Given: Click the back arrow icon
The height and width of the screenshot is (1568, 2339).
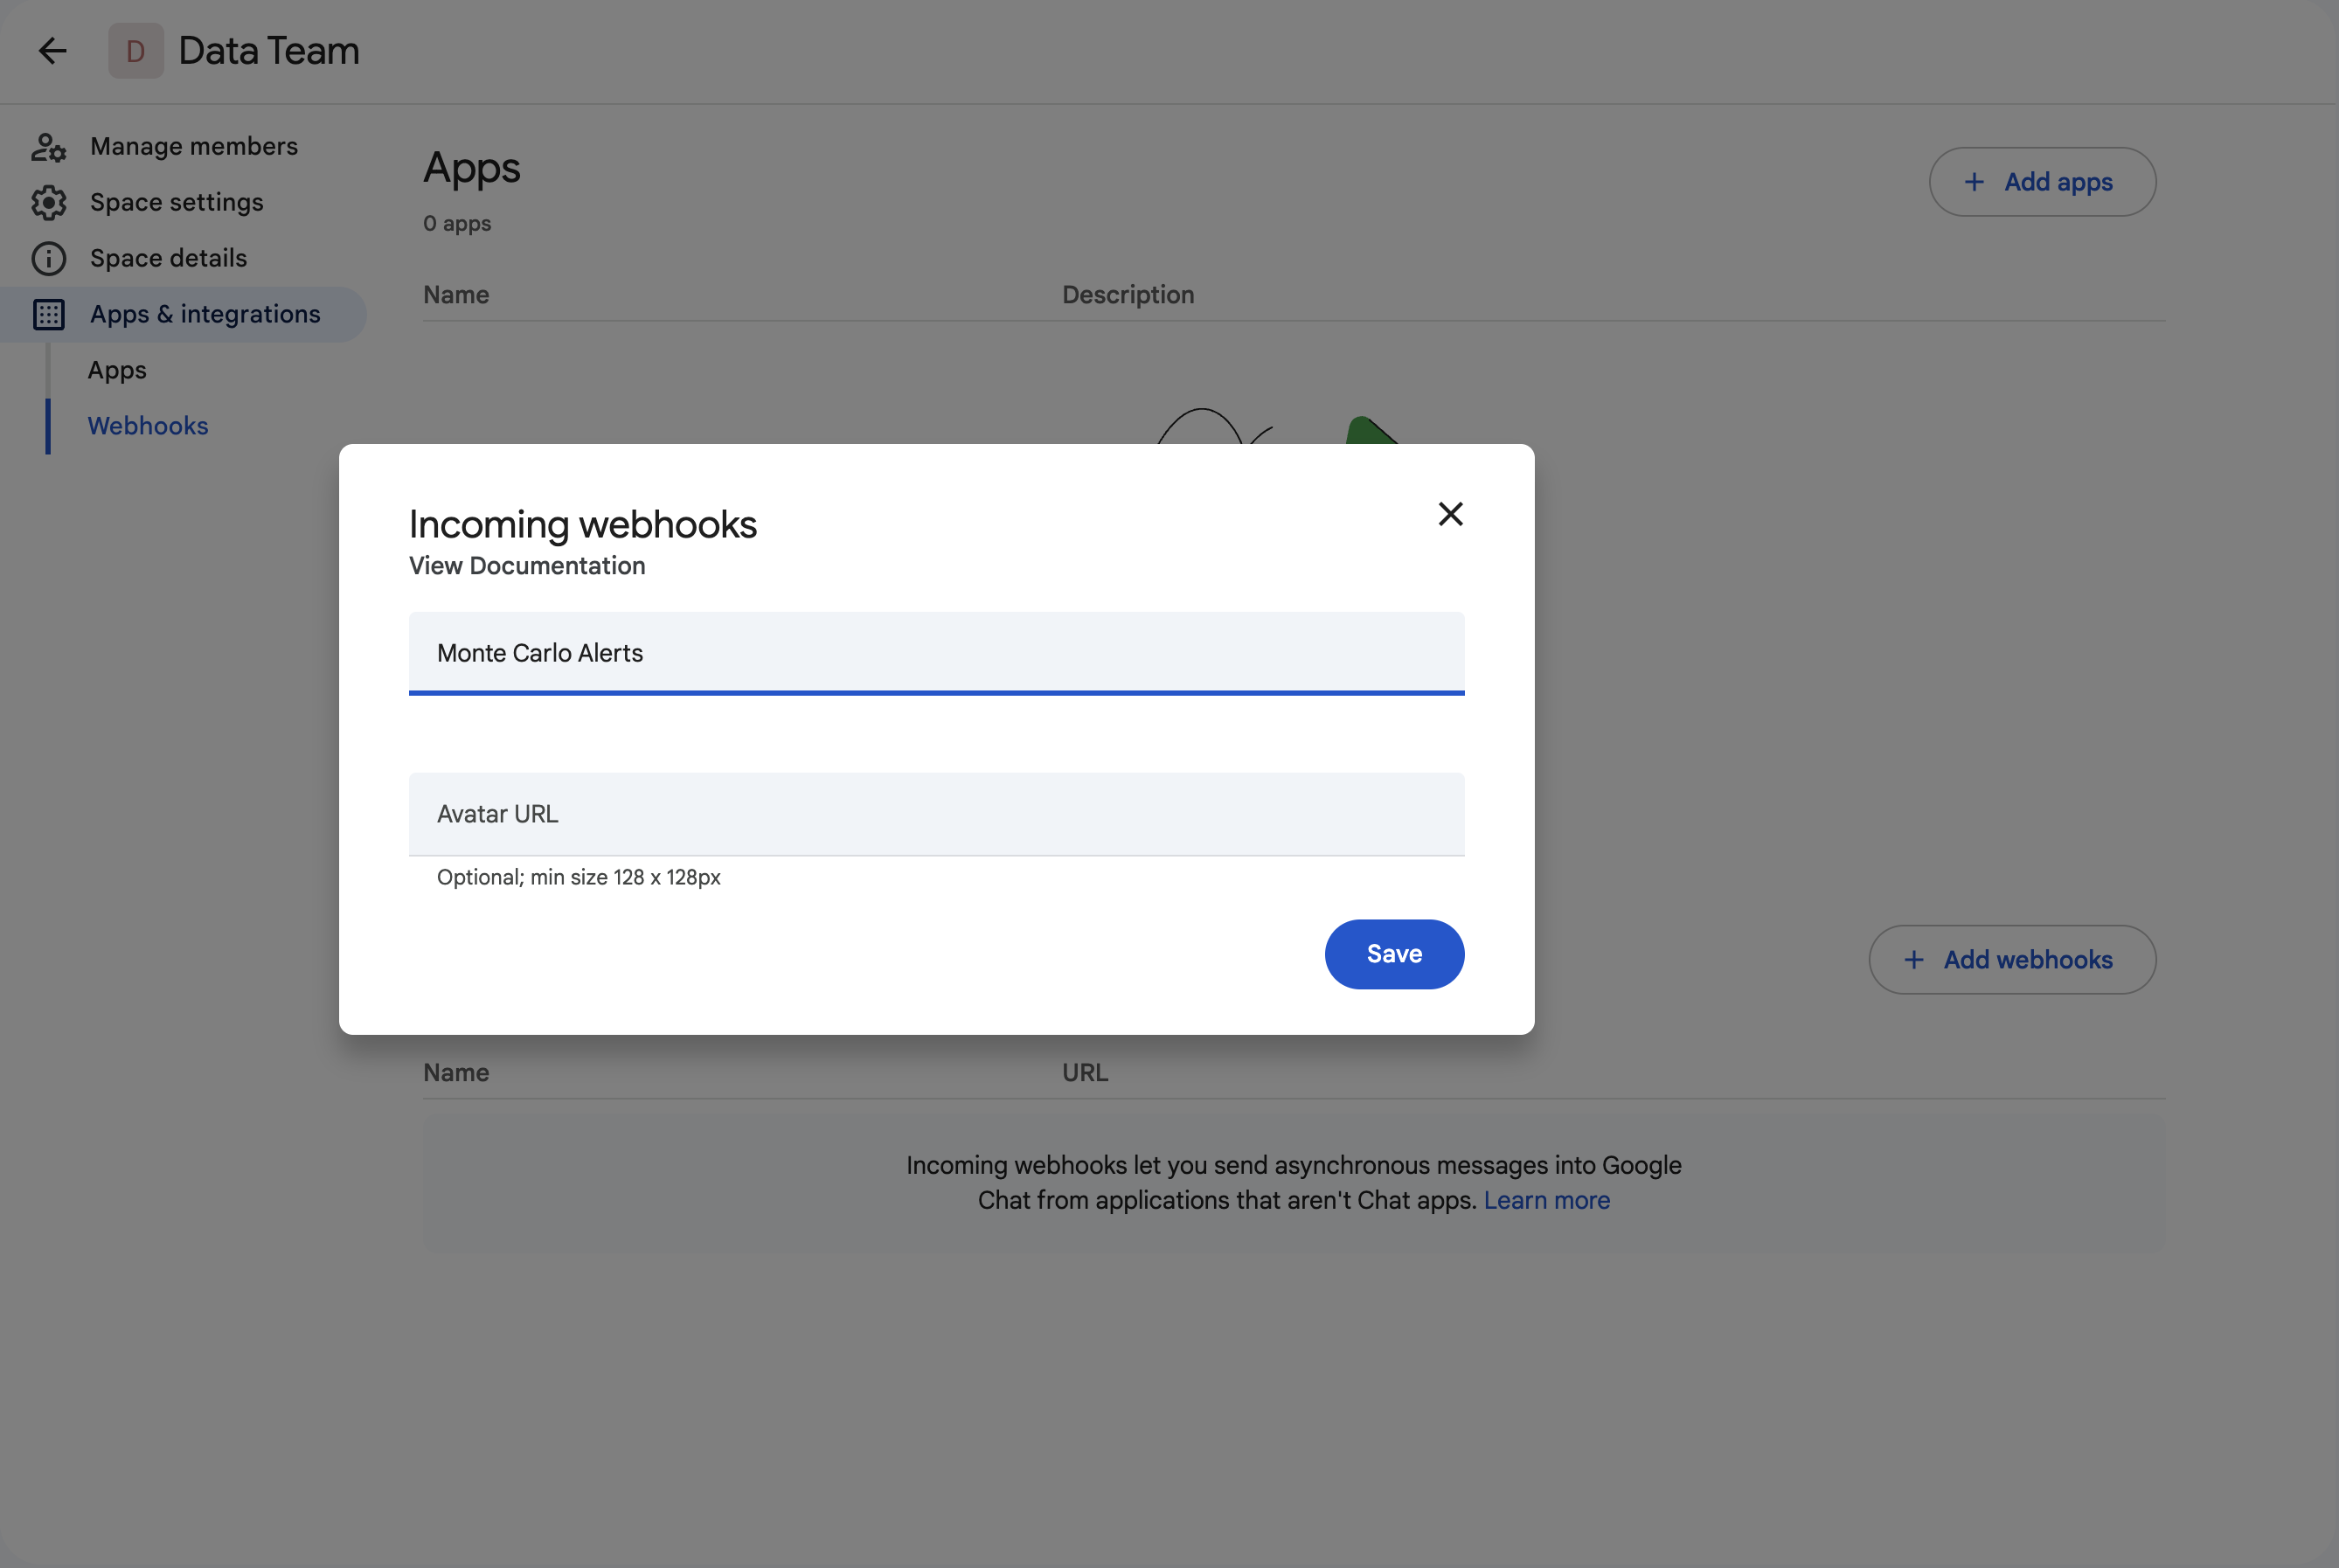Looking at the screenshot, I should [x=52, y=51].
